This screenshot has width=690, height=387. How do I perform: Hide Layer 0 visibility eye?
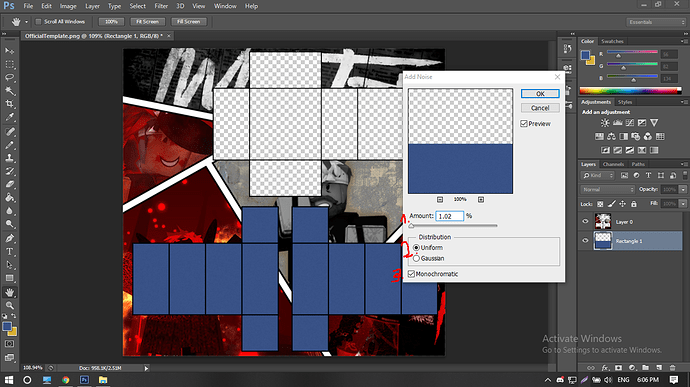[585, 221]
